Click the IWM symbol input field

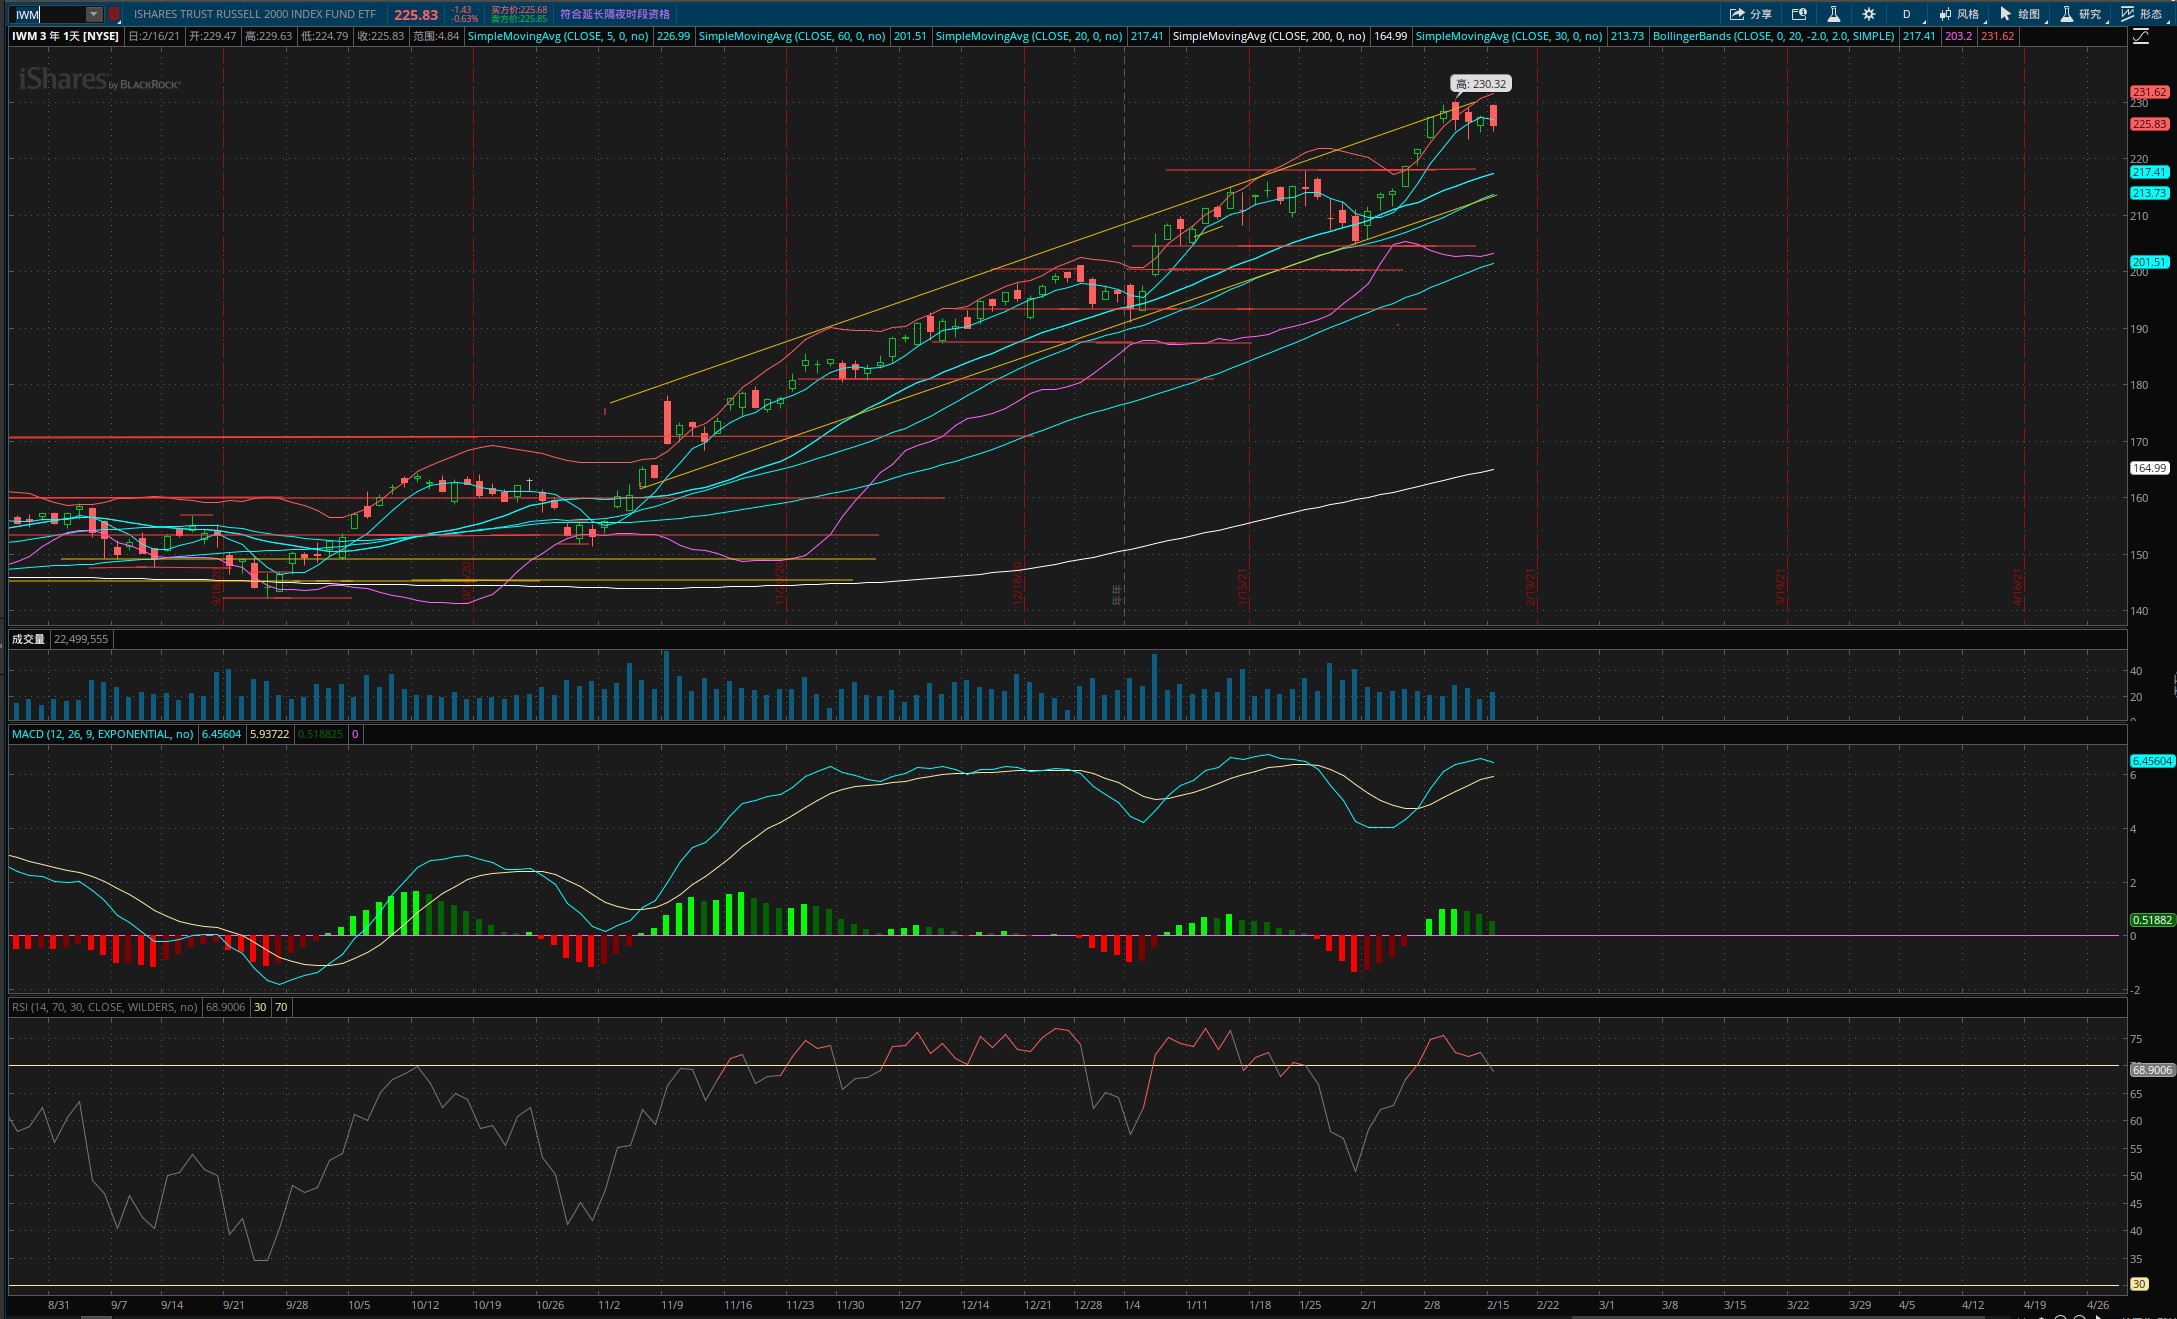point(48,14)
